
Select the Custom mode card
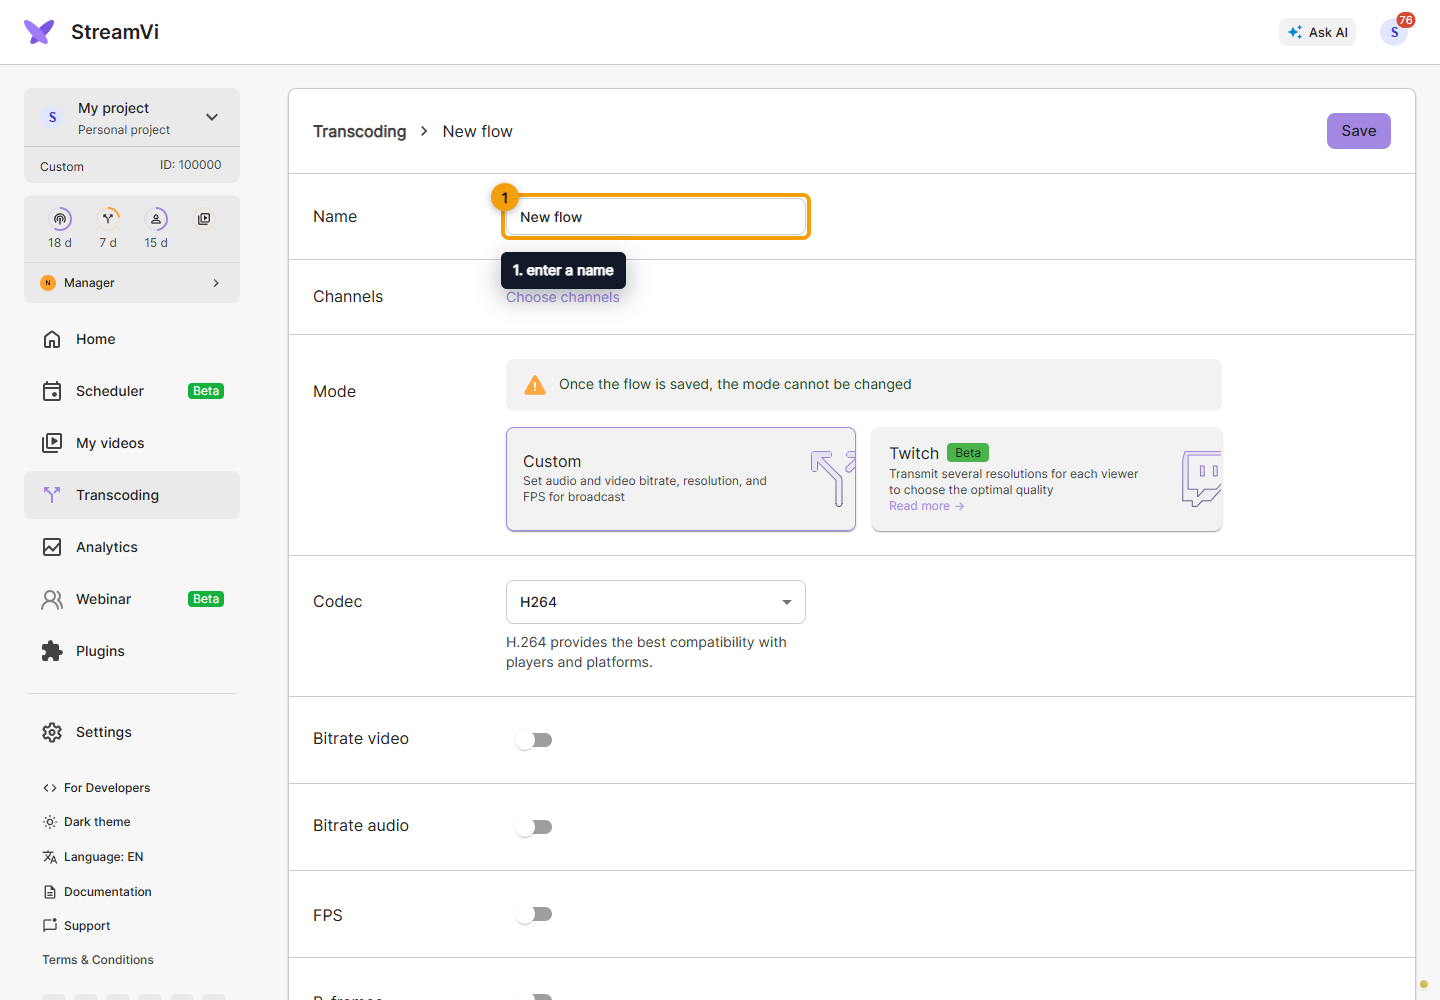point(681,479)
